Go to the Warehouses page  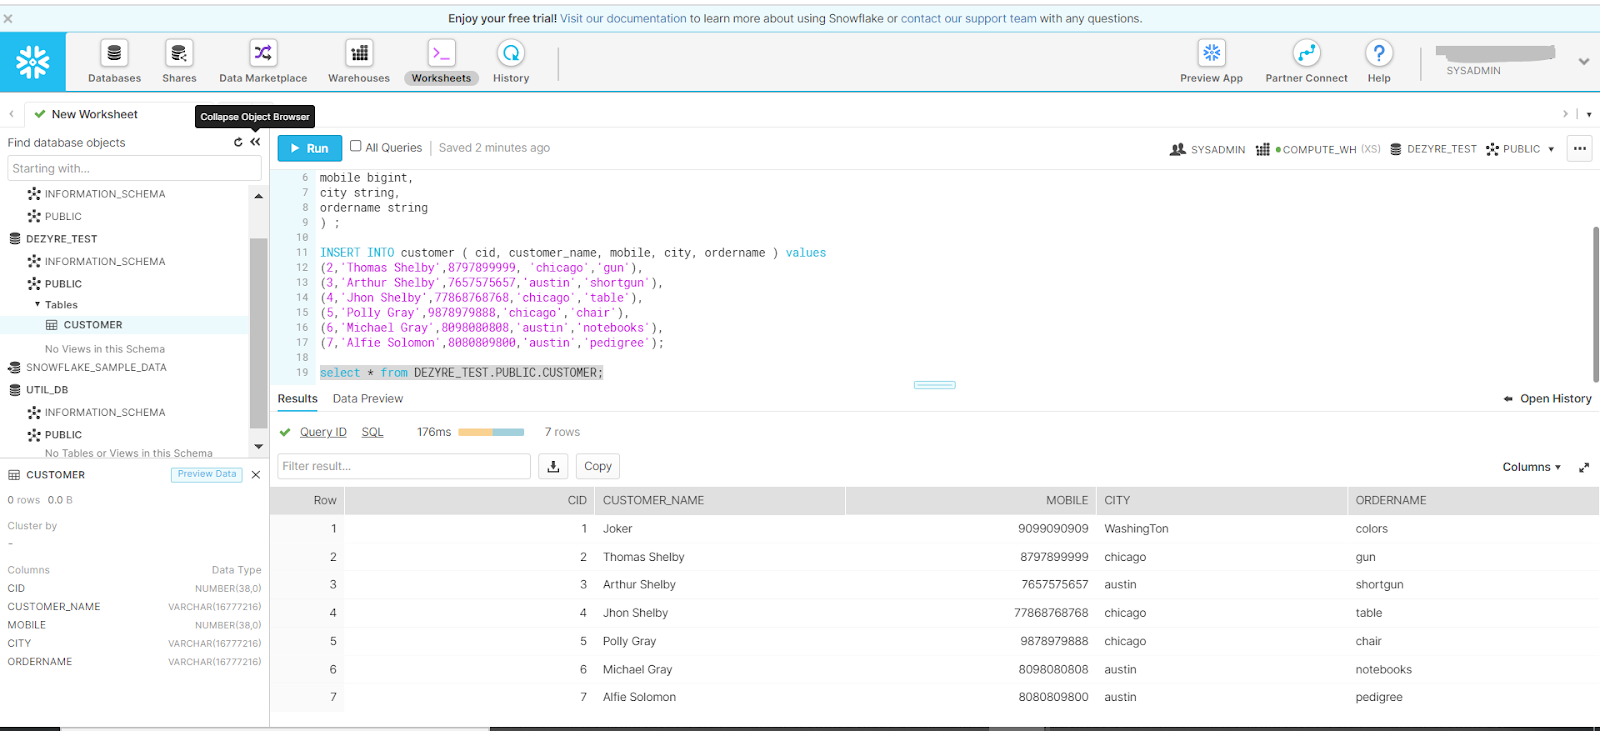[x=359, y=54]
